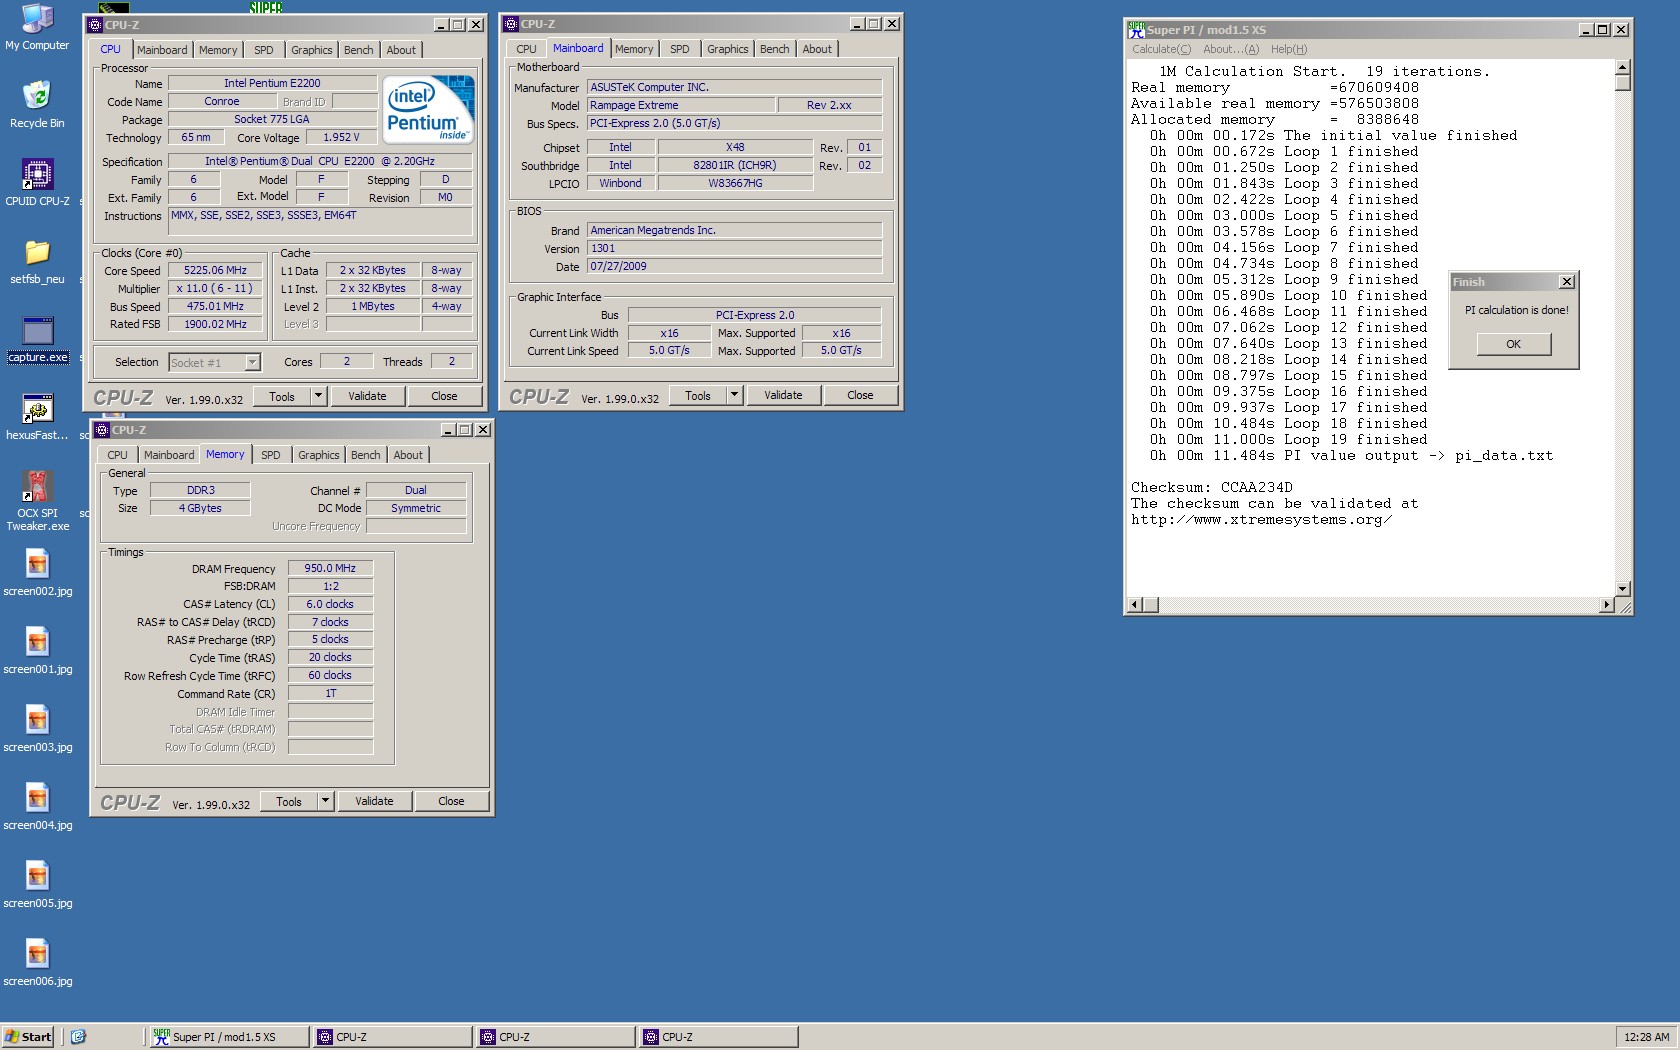Click Tools button in CPU window
Image resolution: width=1680 pixels, height=1050 pixels.
(282, 397)
